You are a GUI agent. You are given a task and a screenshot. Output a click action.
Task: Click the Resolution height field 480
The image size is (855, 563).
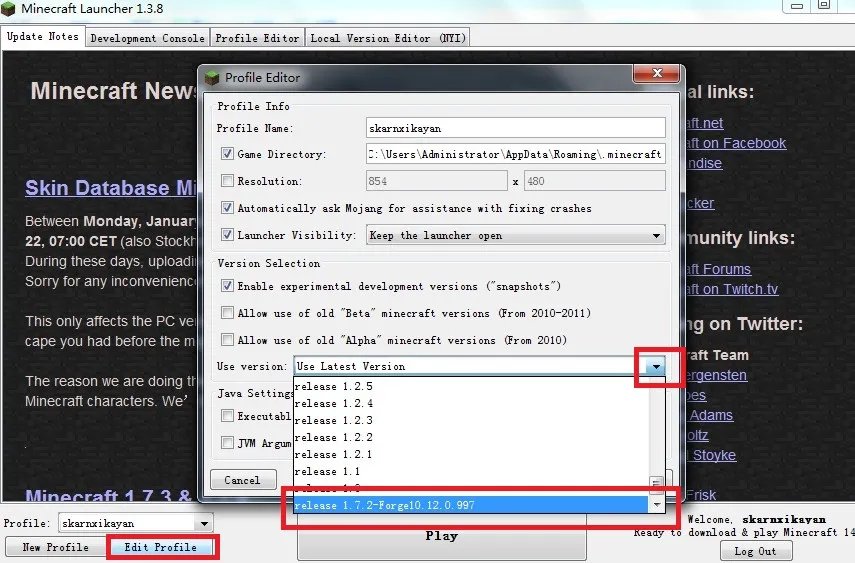(594, 181)
